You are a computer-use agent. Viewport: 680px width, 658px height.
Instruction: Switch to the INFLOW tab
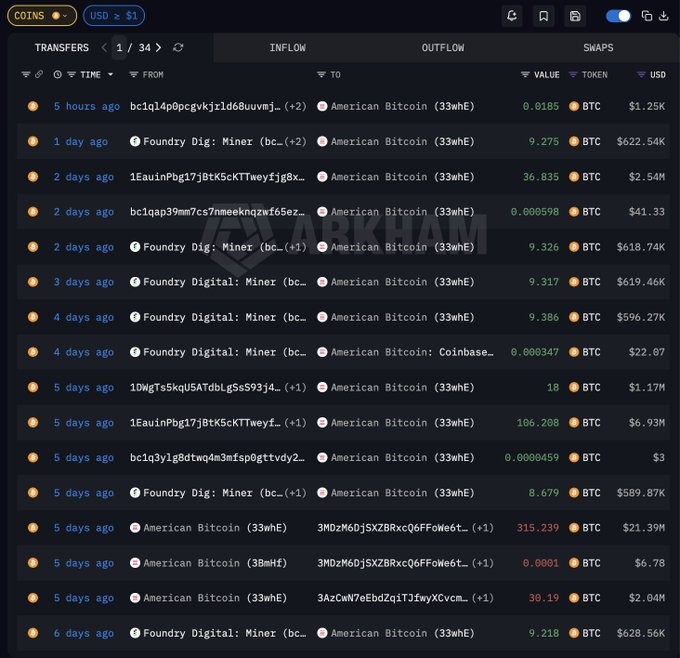point(287,48)
